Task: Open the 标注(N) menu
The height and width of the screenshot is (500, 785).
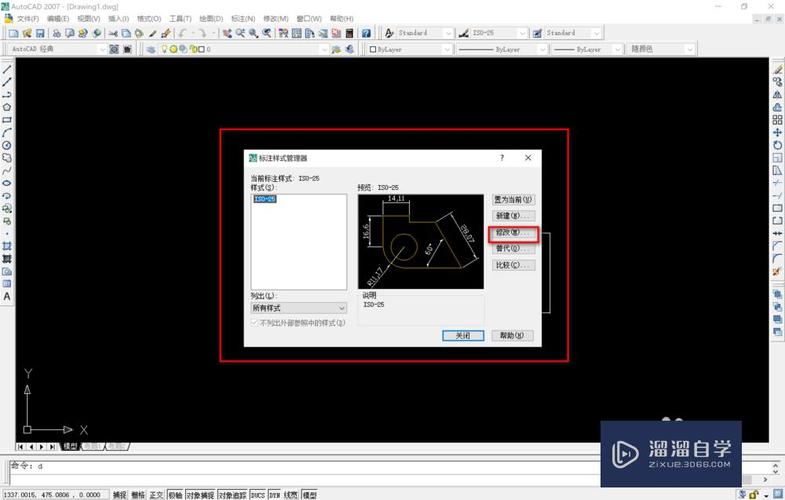Action: [243, 19]
